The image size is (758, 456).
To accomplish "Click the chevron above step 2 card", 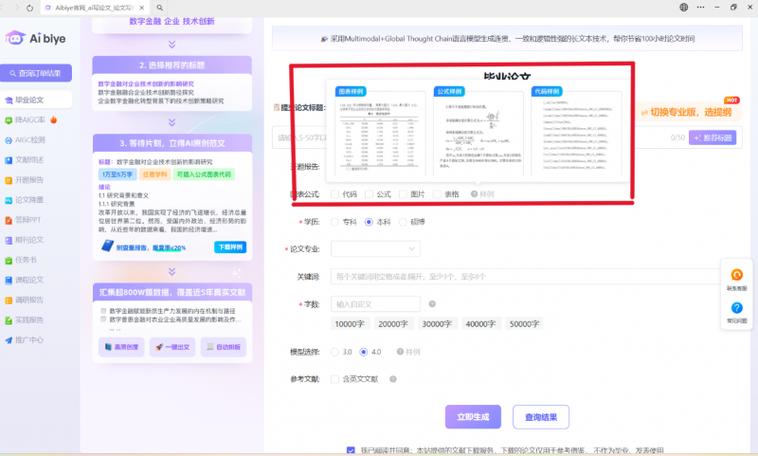I will (x=172, y=44).
